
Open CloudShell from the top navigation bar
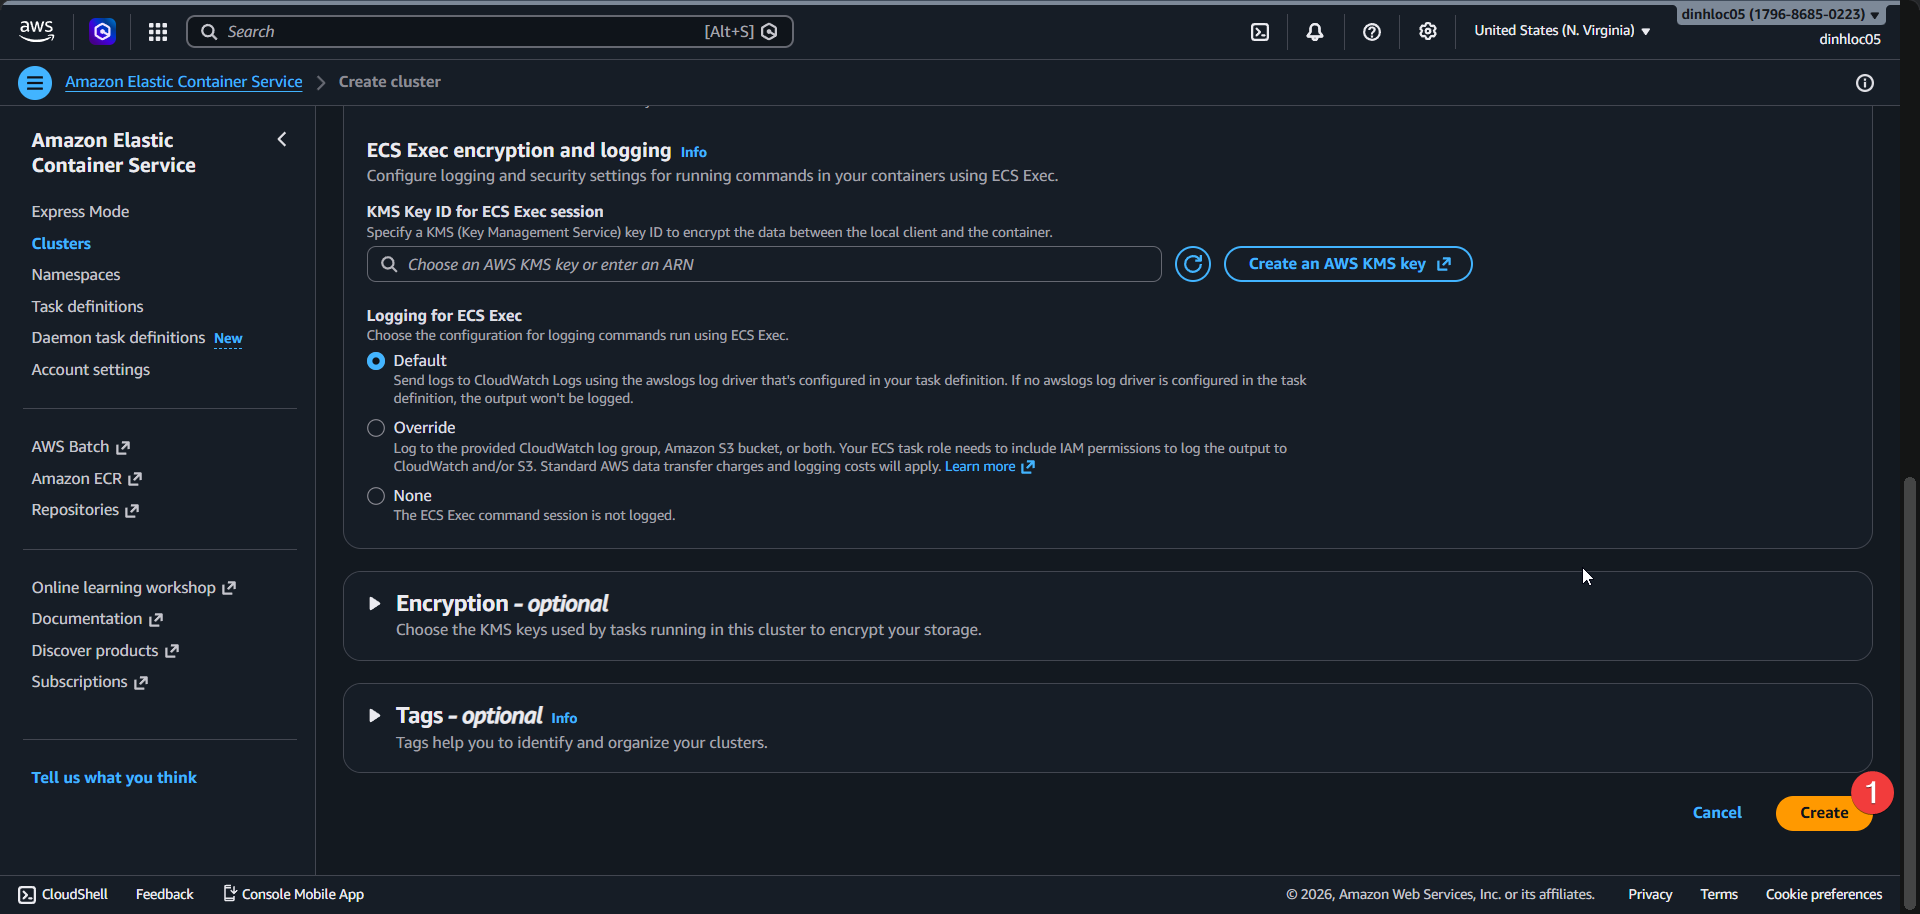[x=1258, y=31]
